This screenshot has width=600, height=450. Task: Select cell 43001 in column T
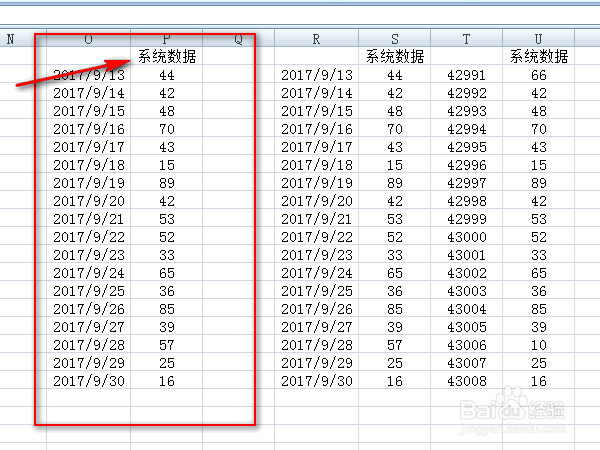tap(466, 255)
